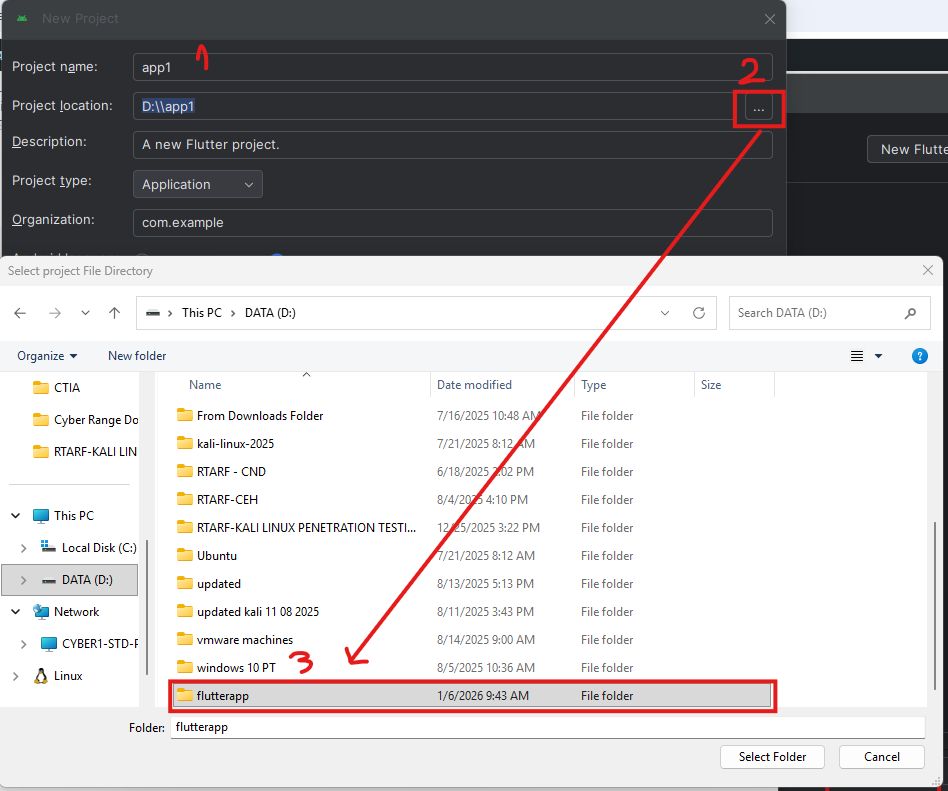Expand Local Disk (C:) tree node
Viewport: 948px width, 791px height.
tap(24, 548)
